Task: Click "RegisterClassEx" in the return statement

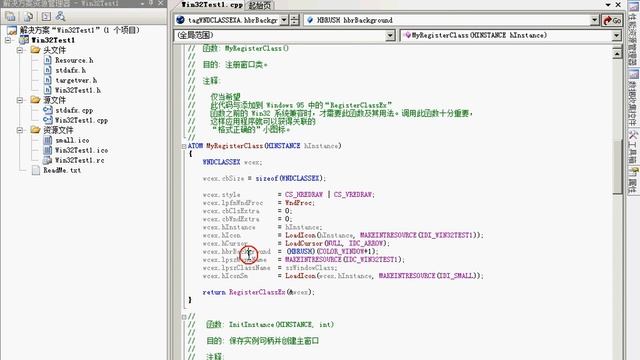Action: [x=257, y=292]
